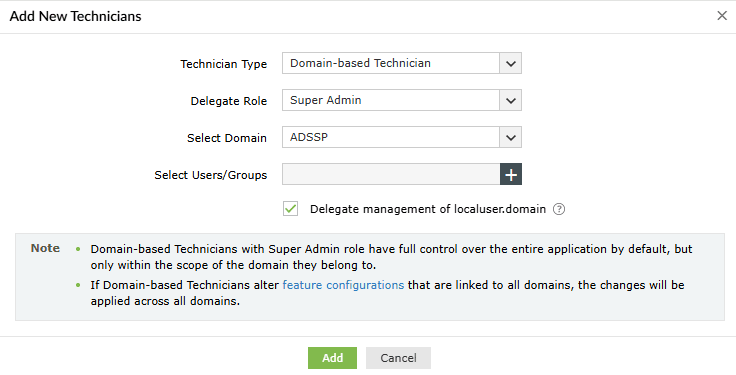Uncheck Delegate management of localuser.domain
The width and height of the screenshot is (736, 375).
pyautogui.click(x=291, y=209)
